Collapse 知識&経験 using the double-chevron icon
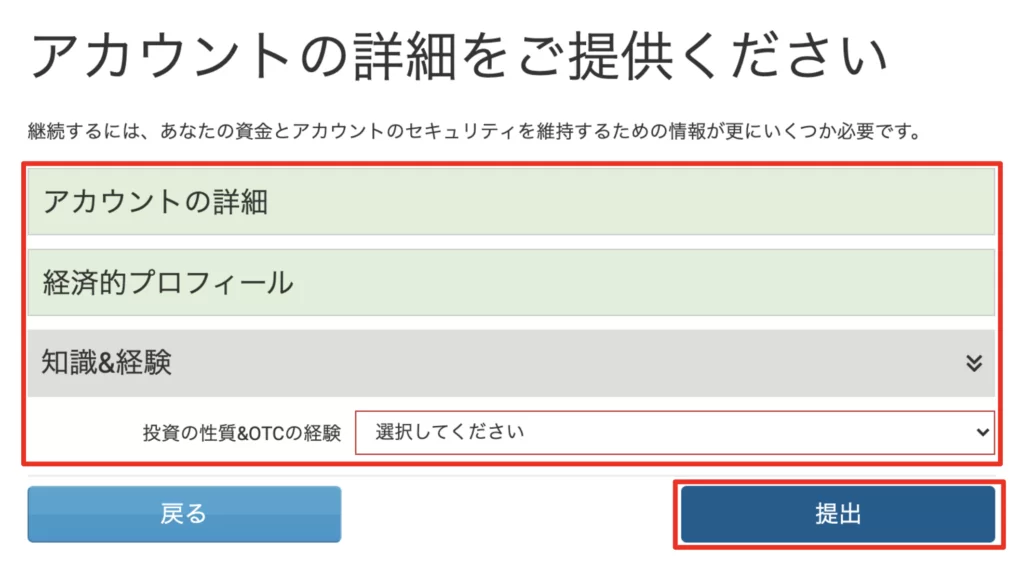 (974, 363)
